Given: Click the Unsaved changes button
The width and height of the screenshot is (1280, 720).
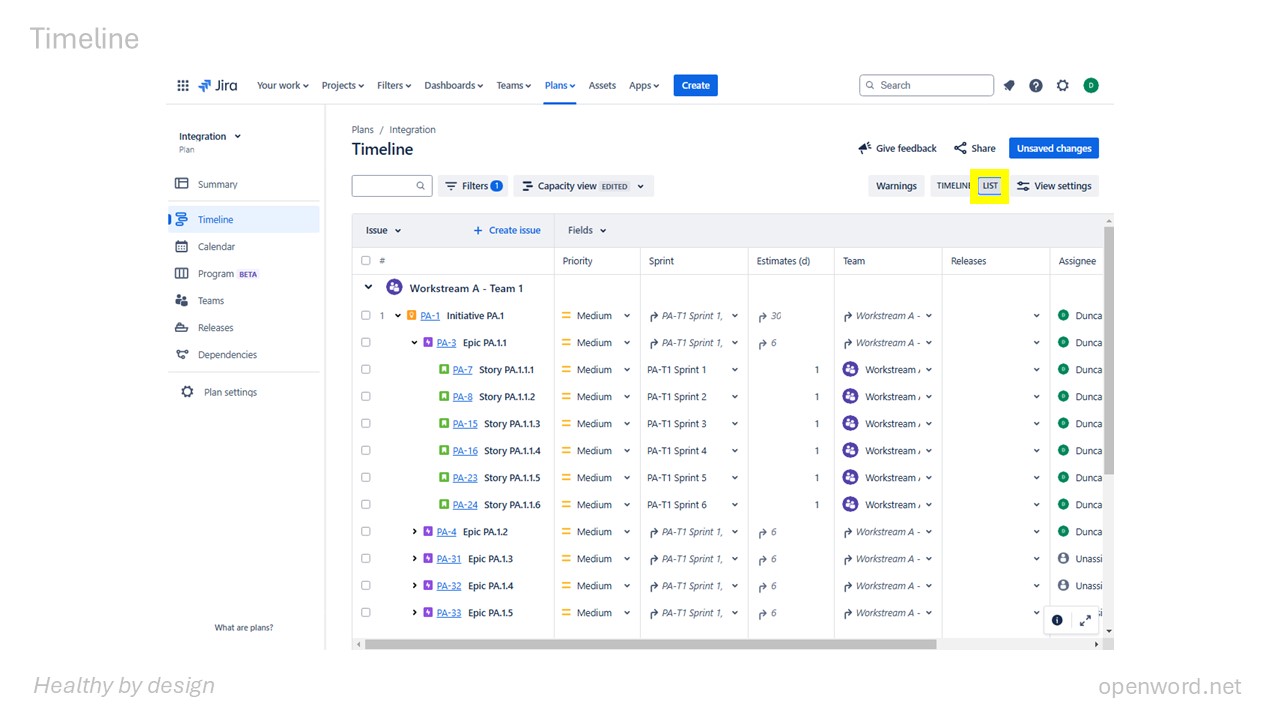Looking at the screenshot, I should pos(1054,148).
